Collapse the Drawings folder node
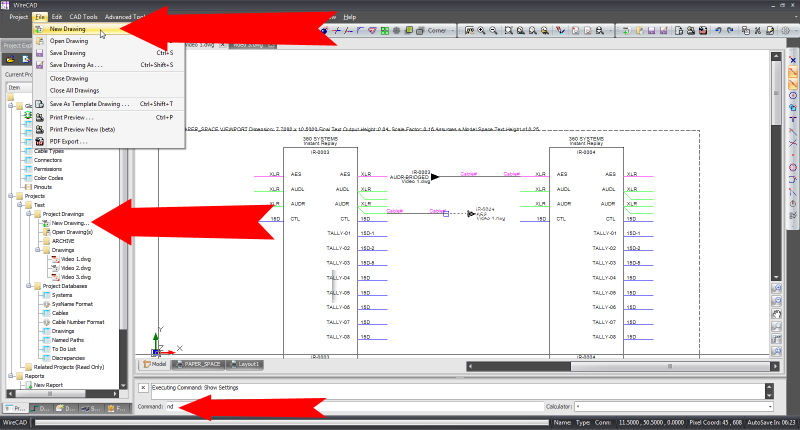The image size is (800, 430). [x=38, y=250]
